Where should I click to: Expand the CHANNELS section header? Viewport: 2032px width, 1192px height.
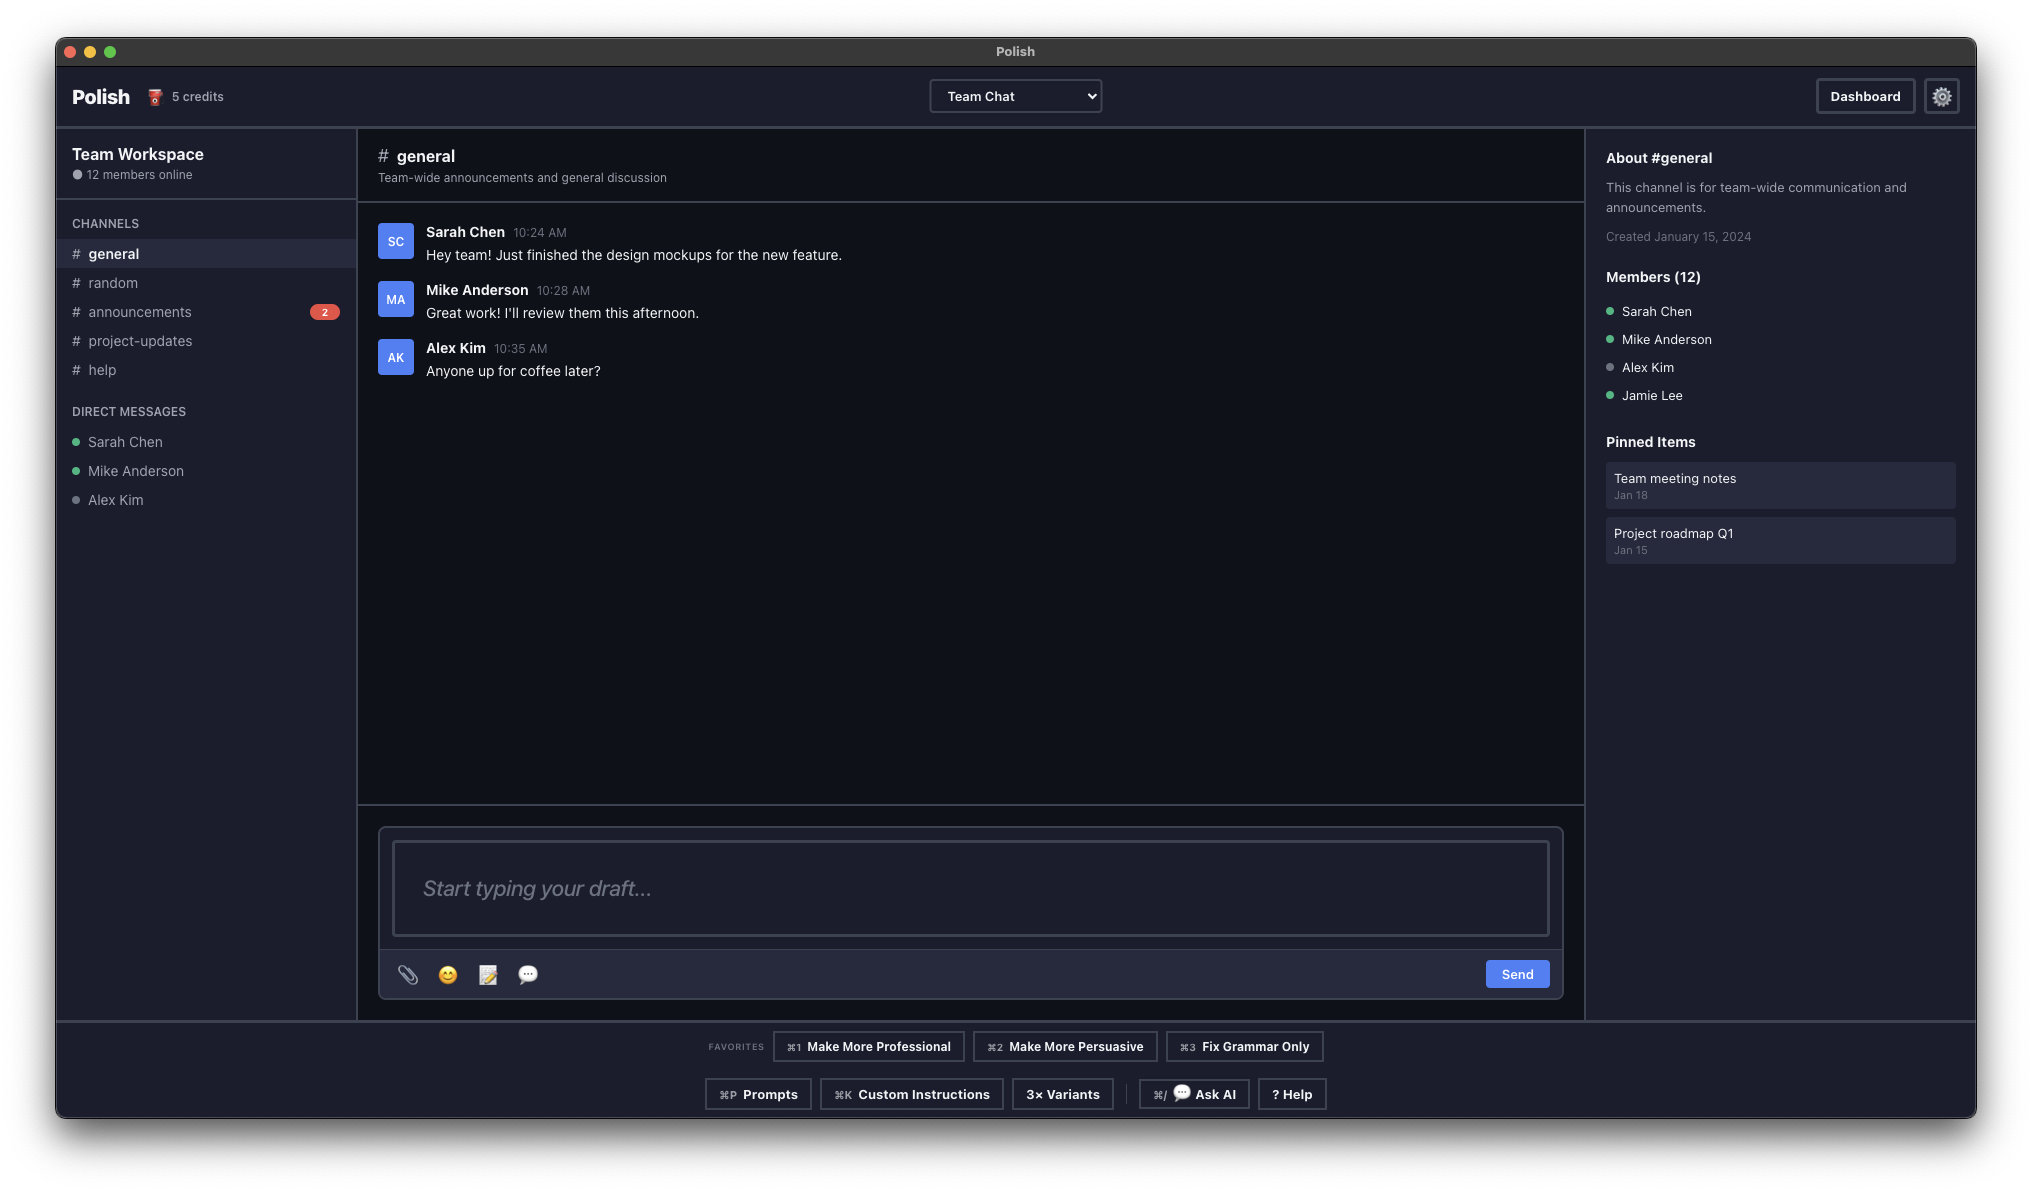pos(104,223)
